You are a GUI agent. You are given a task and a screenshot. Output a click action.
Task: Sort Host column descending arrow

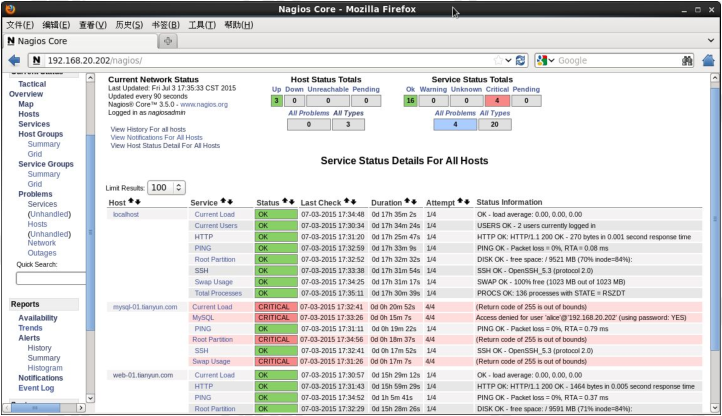tap(138, 202)
